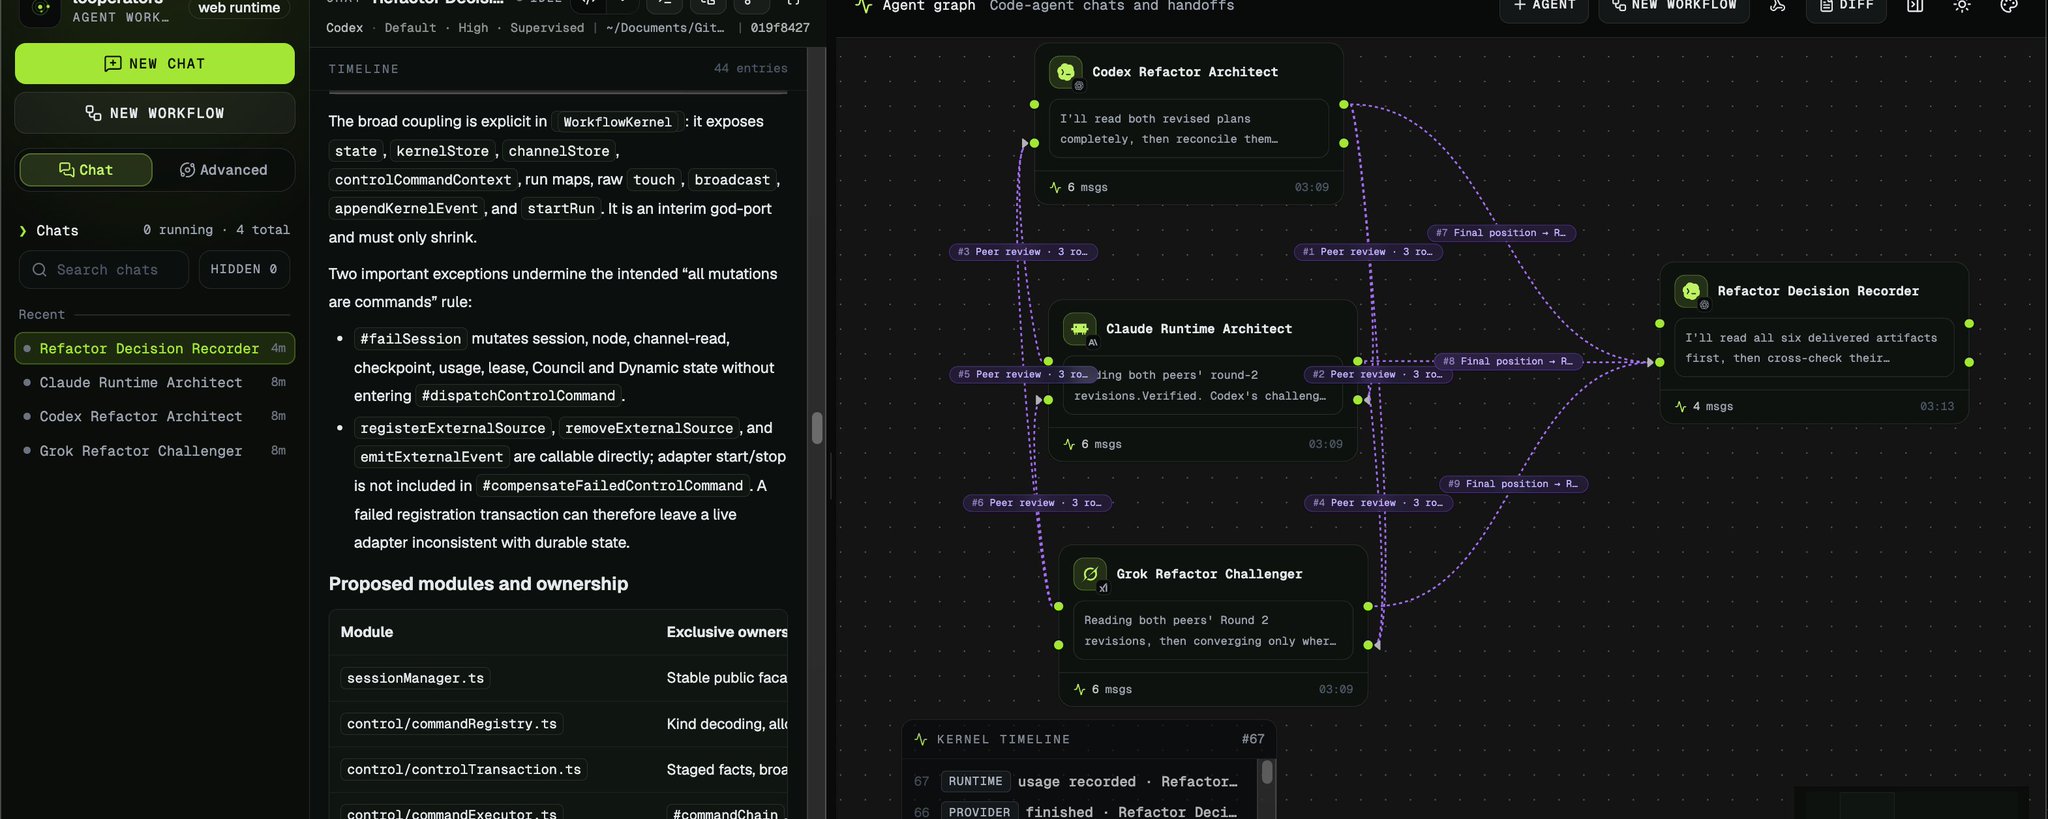
Task: Click the webhook icon beside DIFF
Action: pos(1777,6)
